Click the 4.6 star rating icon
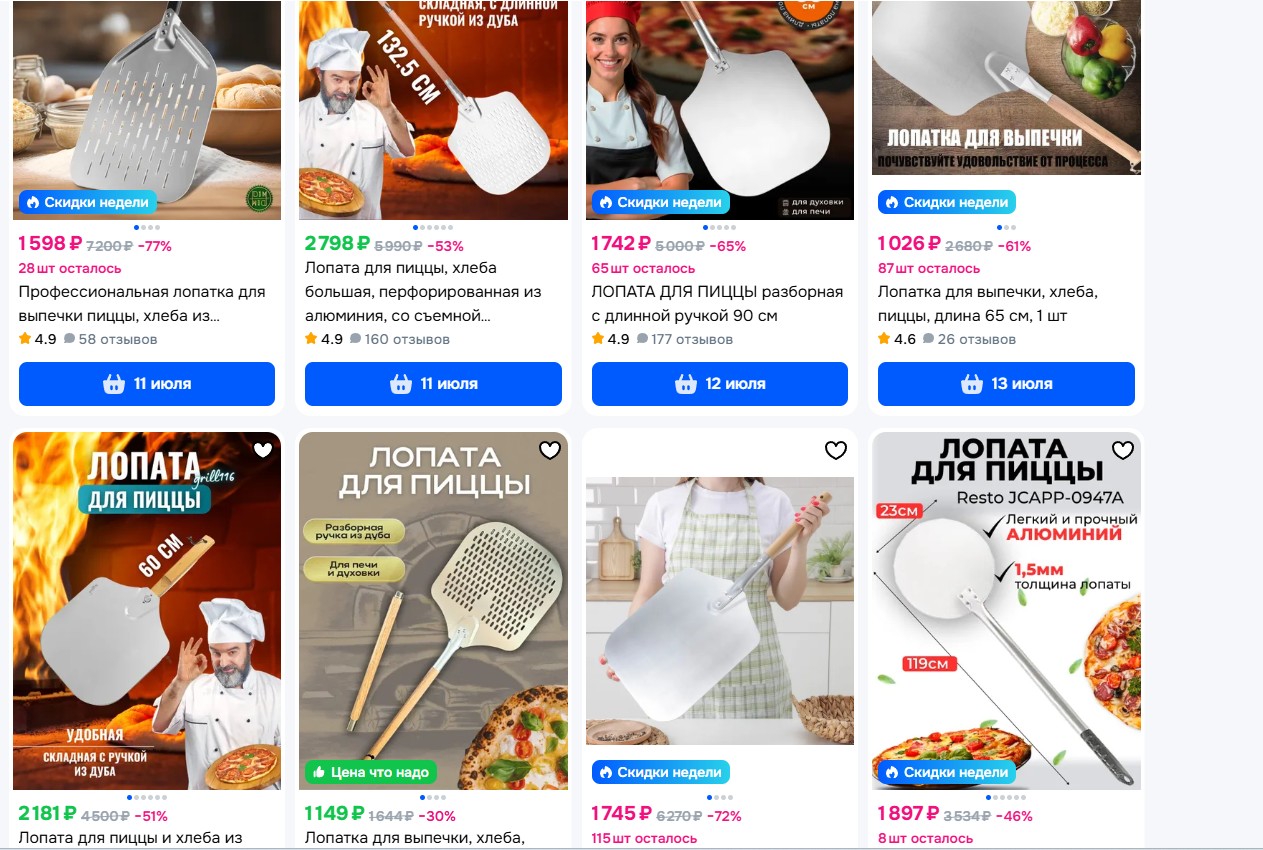Image resolution: width=1263 pixels, height=850 pixels. [x=884, y=339]
